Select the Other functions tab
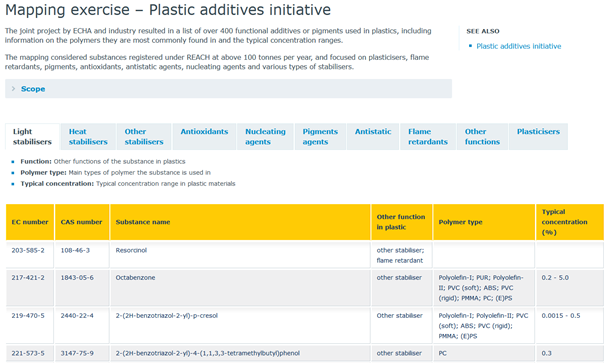Viewport: 605px width, 363px height. pyautogui.click(x=482, y=137)
